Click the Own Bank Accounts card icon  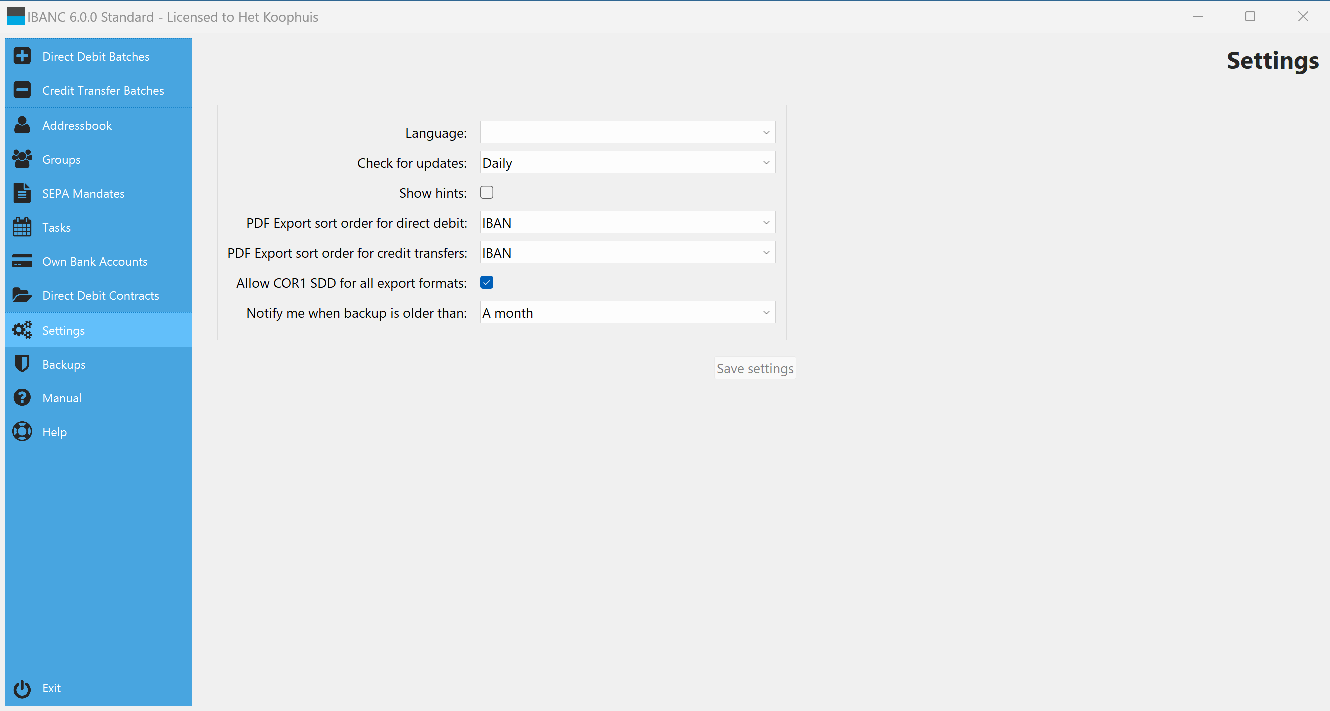click(22, 262)
